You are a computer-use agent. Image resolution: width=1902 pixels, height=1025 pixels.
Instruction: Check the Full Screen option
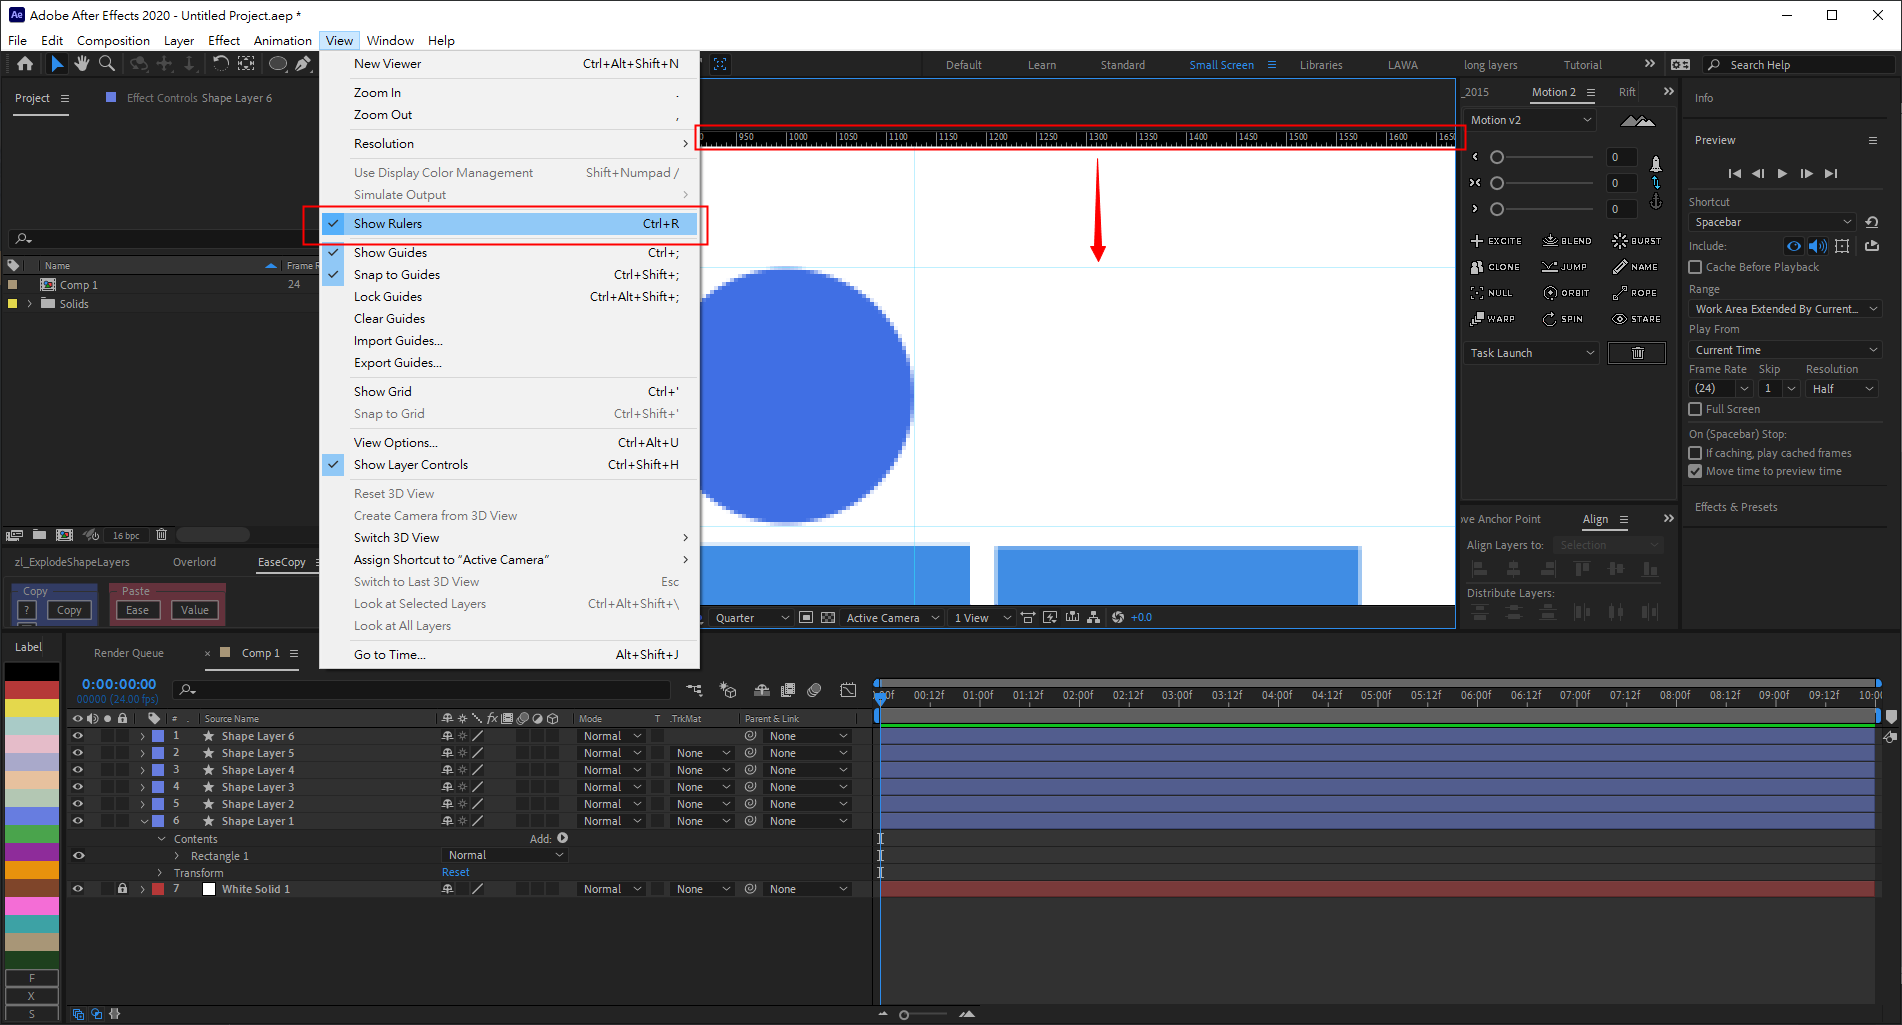click(1695, 409)
